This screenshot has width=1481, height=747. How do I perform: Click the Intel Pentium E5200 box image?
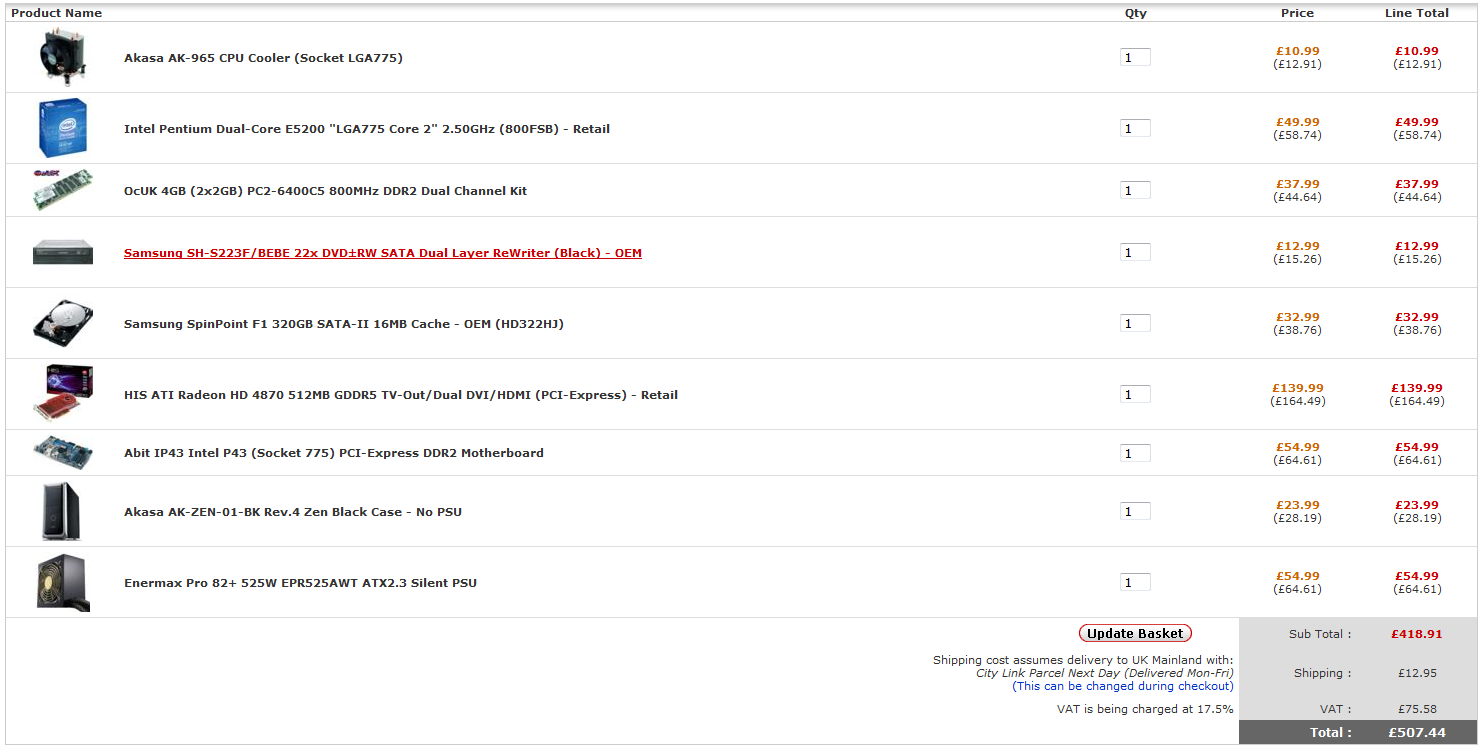tap(63, 128)
